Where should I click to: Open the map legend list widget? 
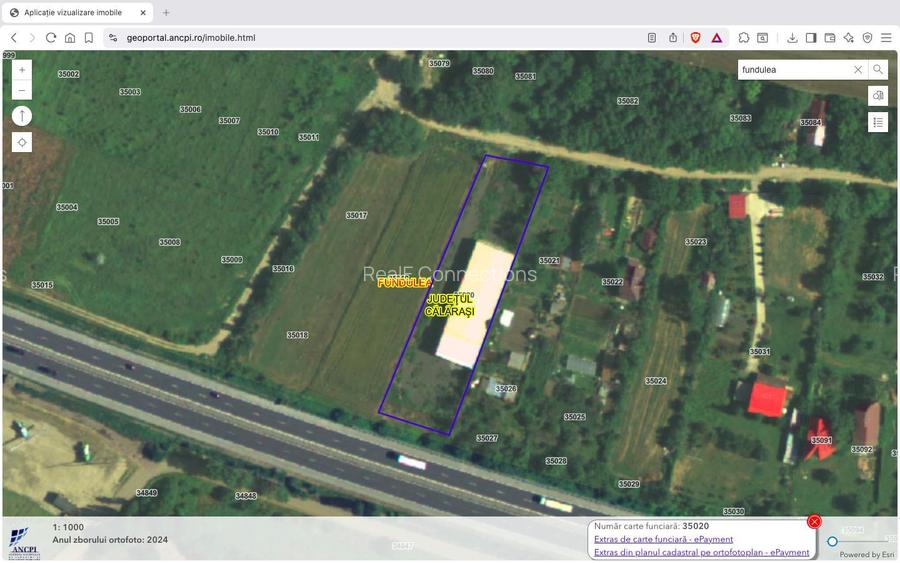878,122
